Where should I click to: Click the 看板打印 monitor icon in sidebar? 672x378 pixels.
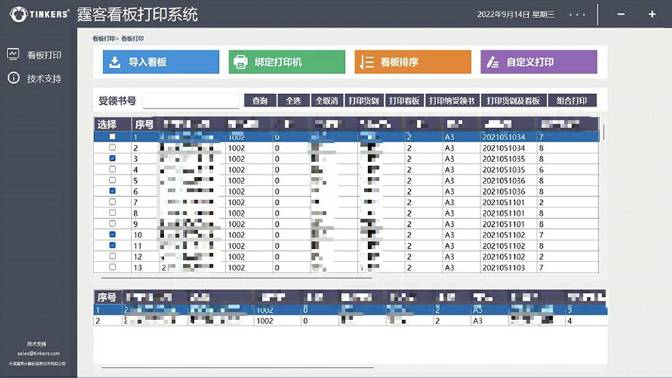click(13, 54)
